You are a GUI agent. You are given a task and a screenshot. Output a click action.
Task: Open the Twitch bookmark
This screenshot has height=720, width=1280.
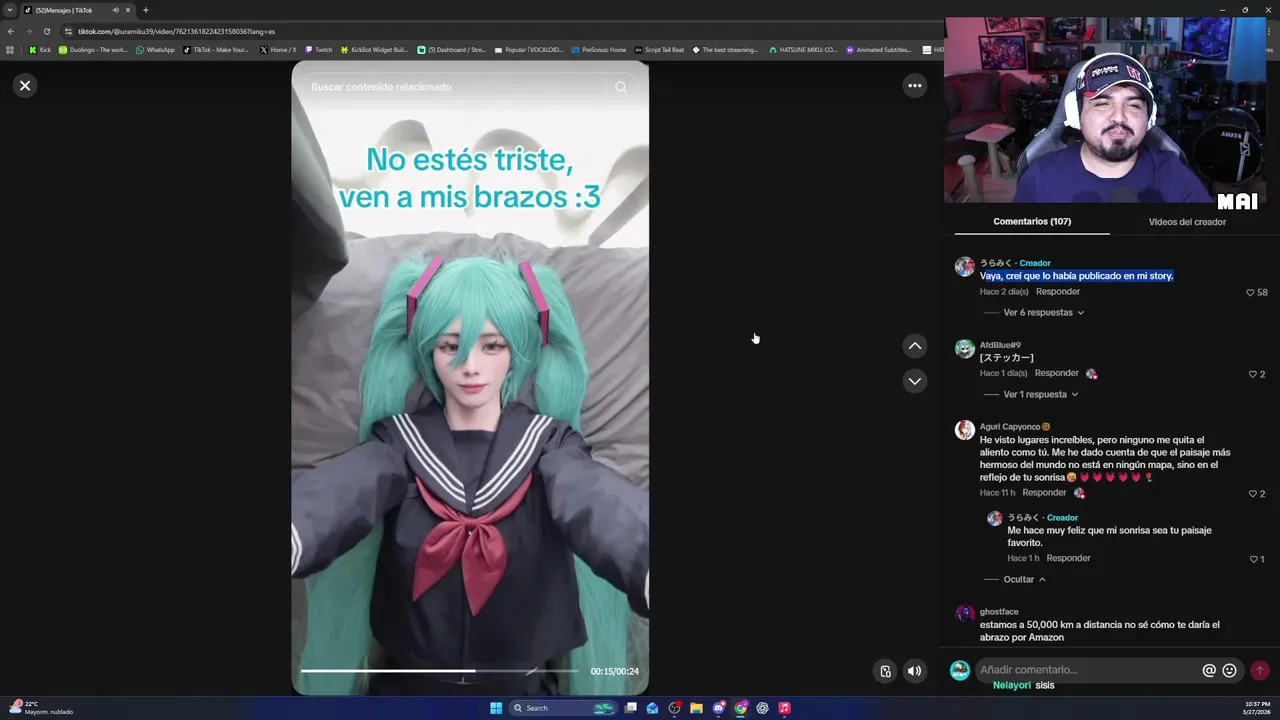point(319,50)
